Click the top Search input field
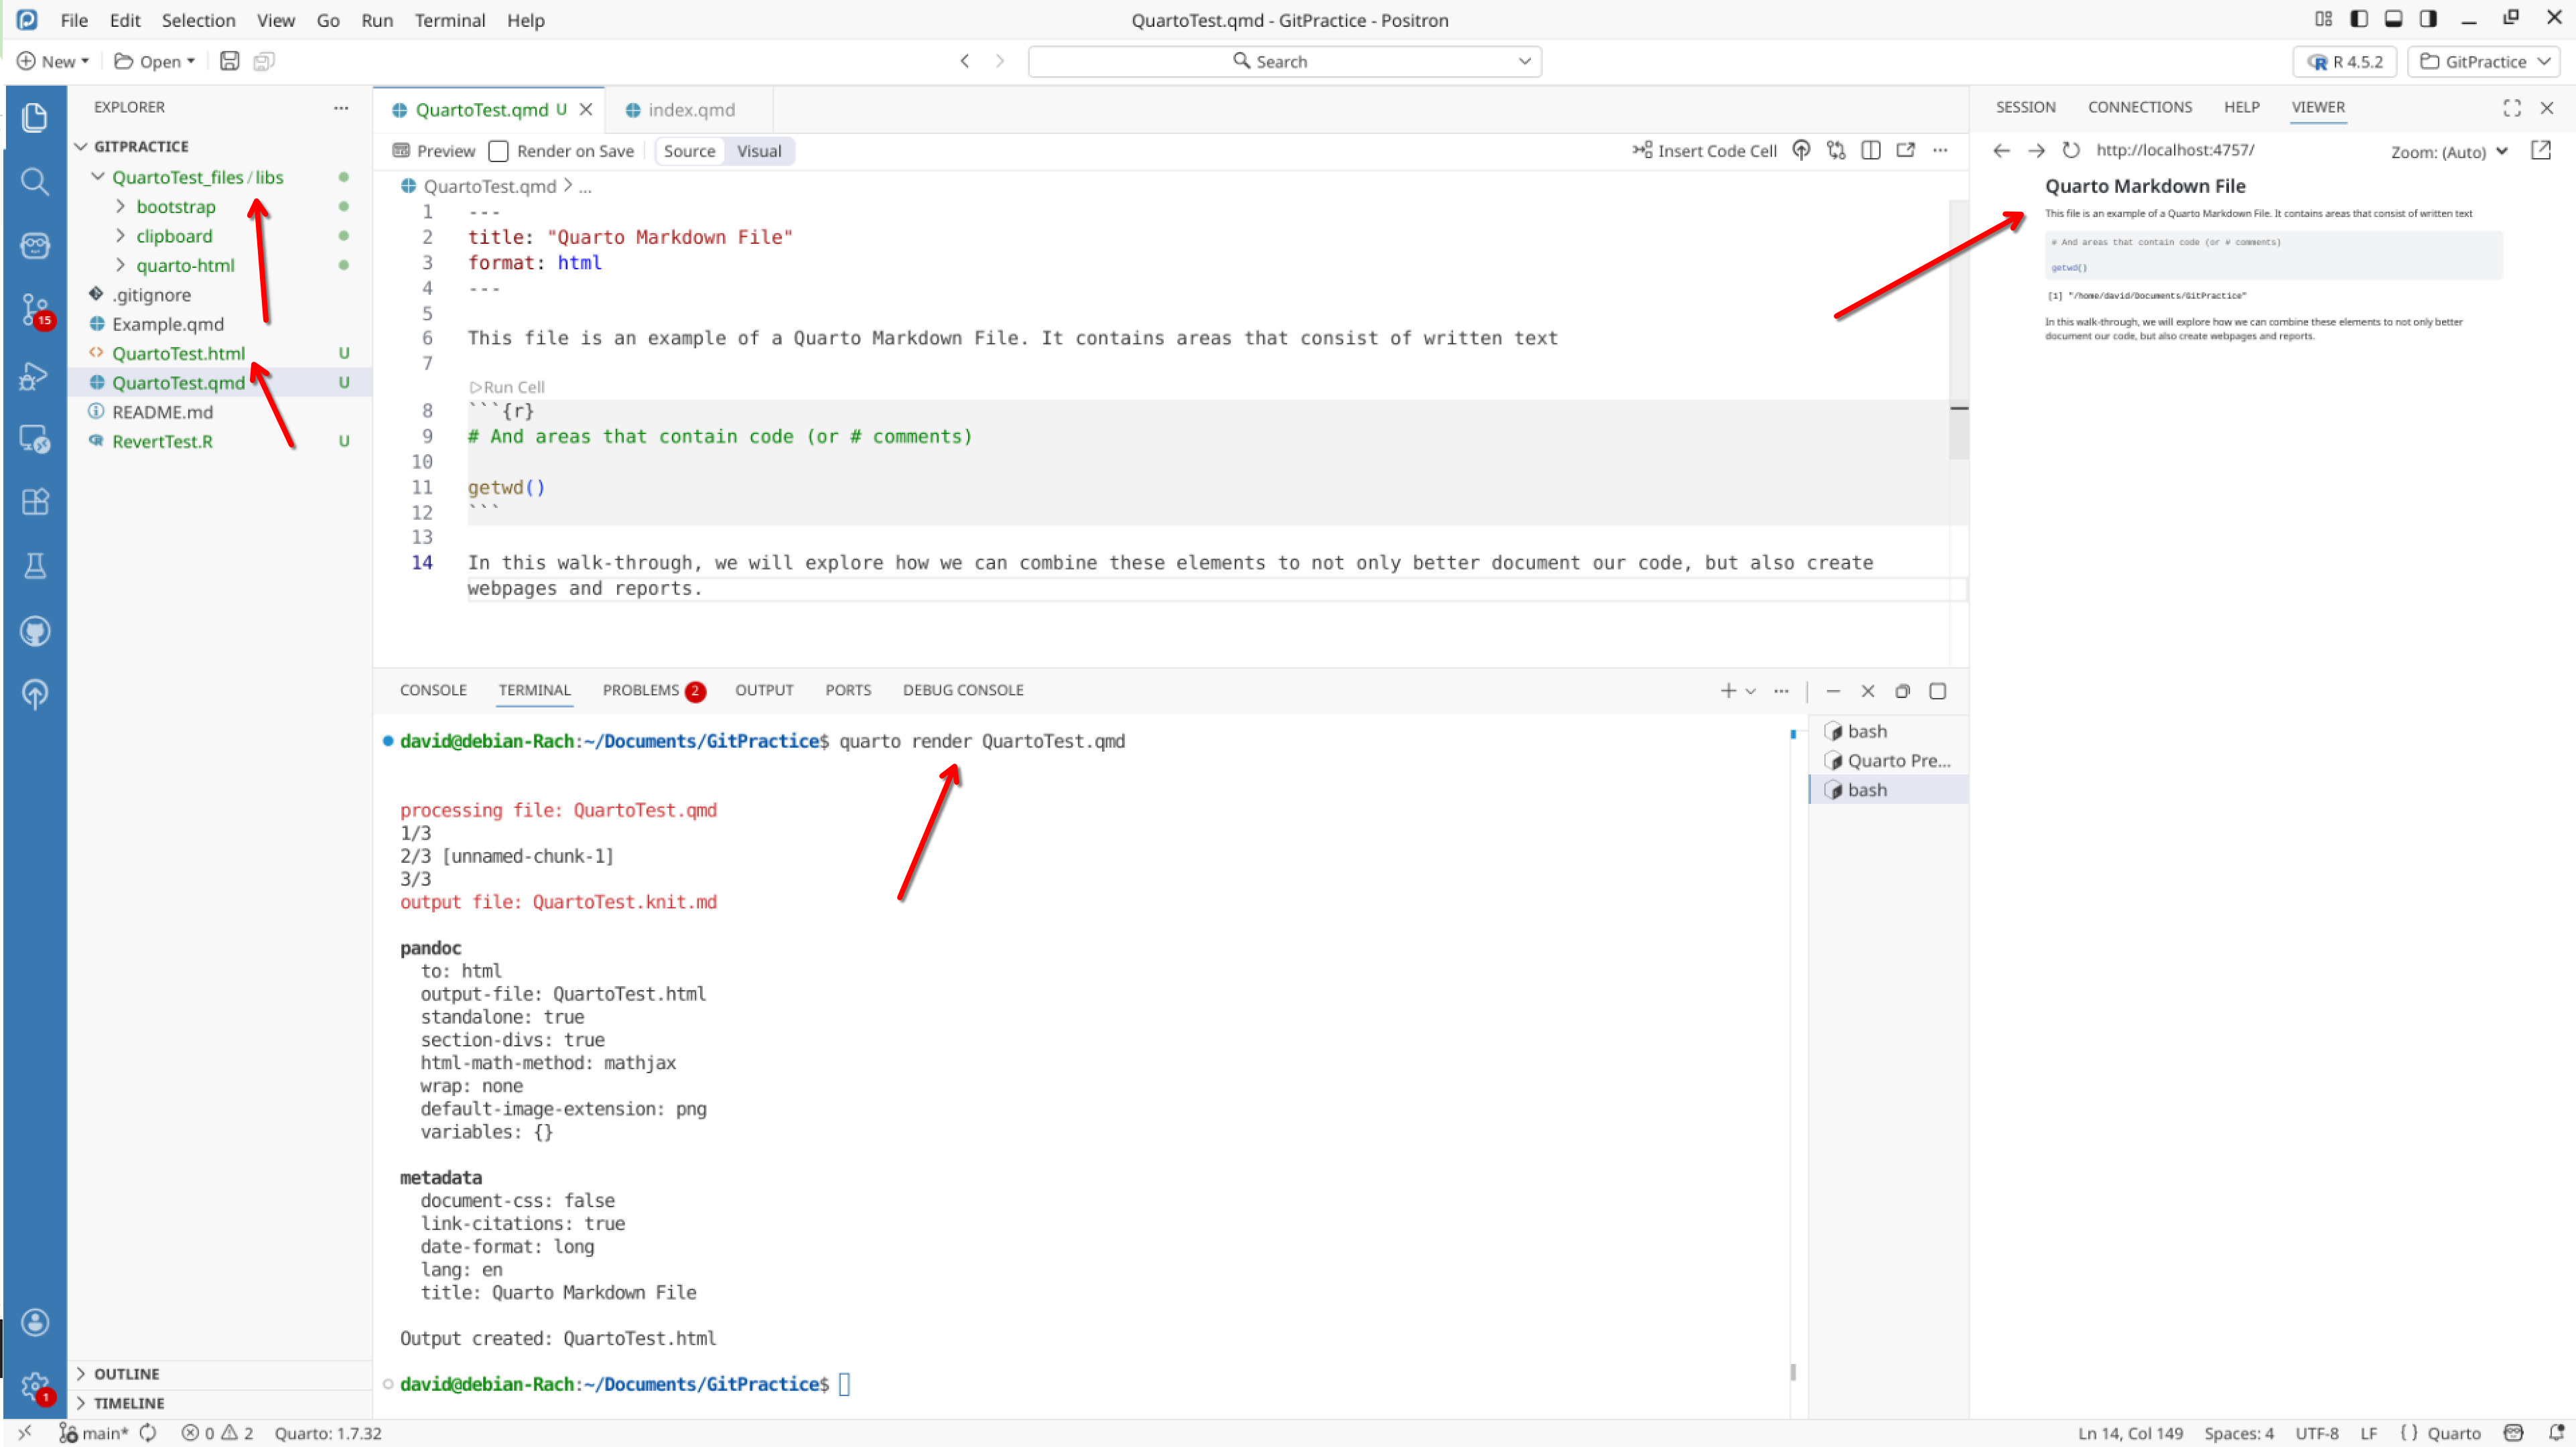2576x1447 pixels. click(1284, 61)
